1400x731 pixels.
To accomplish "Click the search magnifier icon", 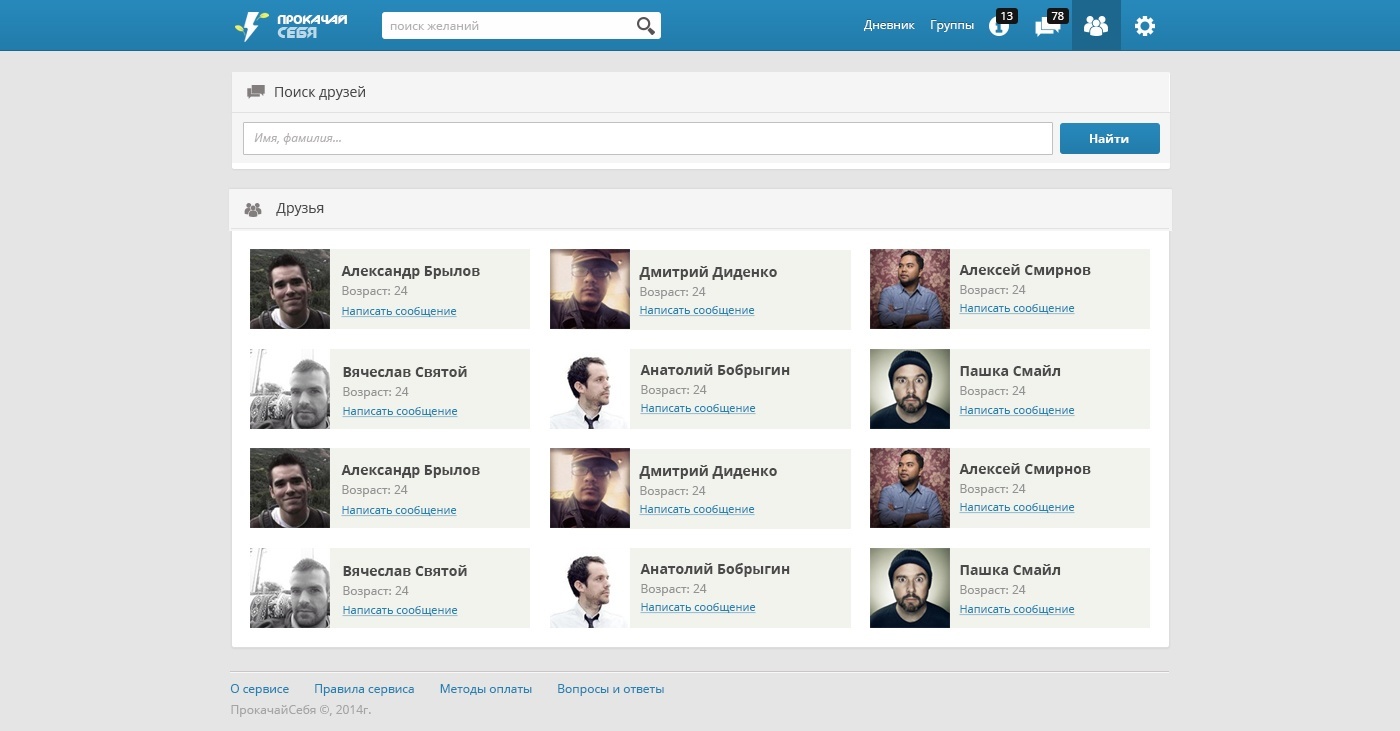I will click(646, 26).
